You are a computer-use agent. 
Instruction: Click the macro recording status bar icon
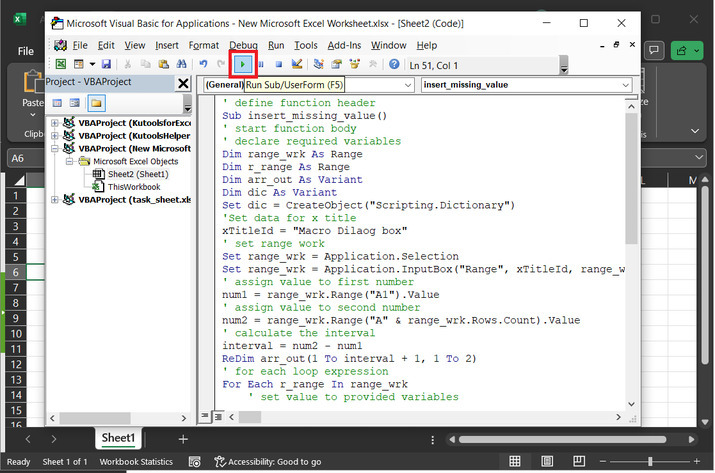click(195, 462)
